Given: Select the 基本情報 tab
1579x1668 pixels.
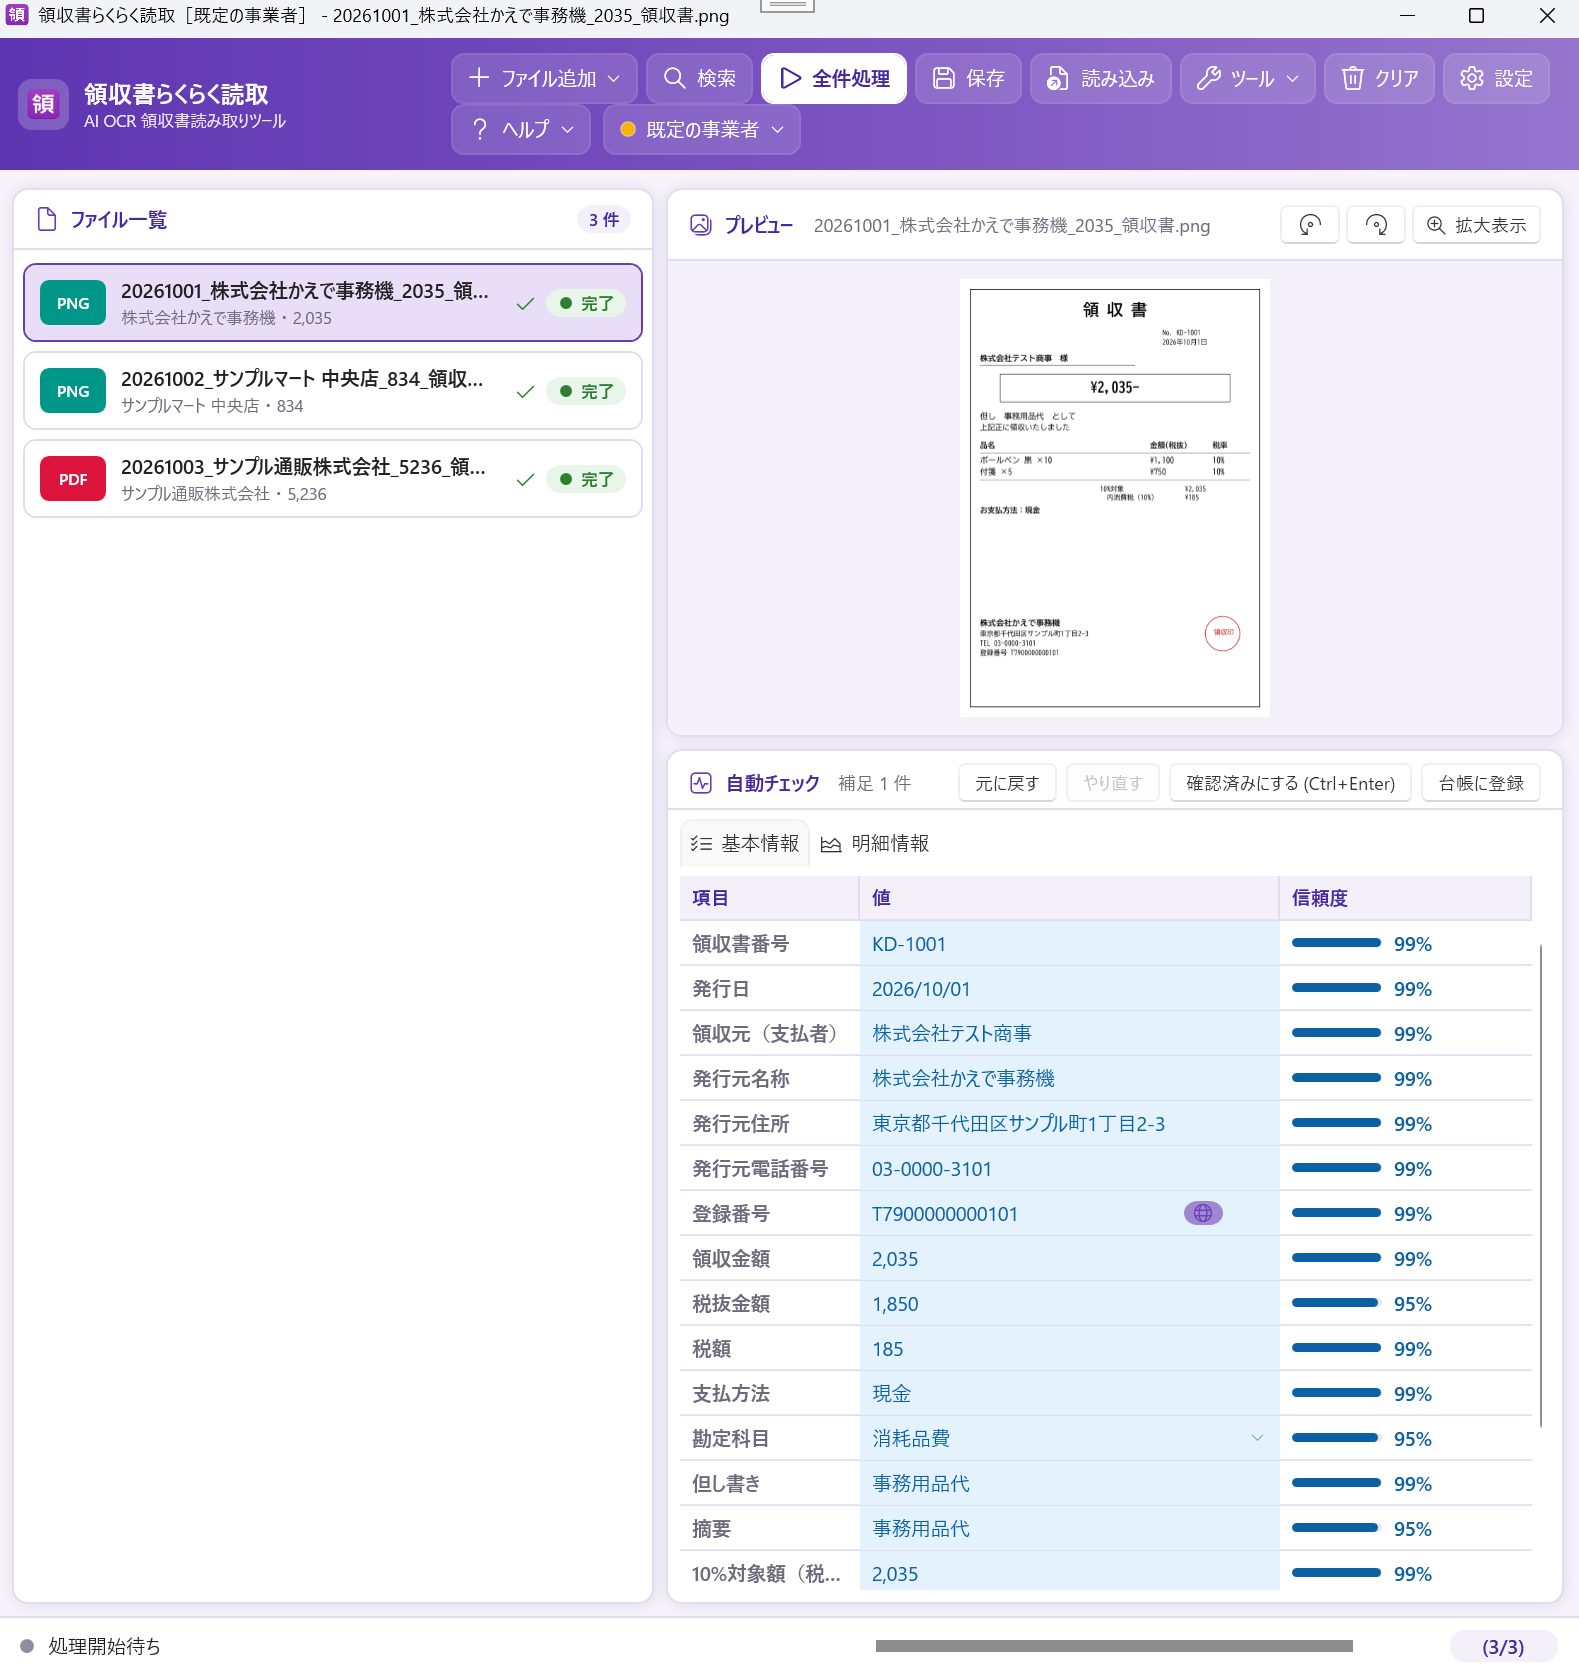Looking at the screenshot, I should pyautogui.click(x=745, y=843).
